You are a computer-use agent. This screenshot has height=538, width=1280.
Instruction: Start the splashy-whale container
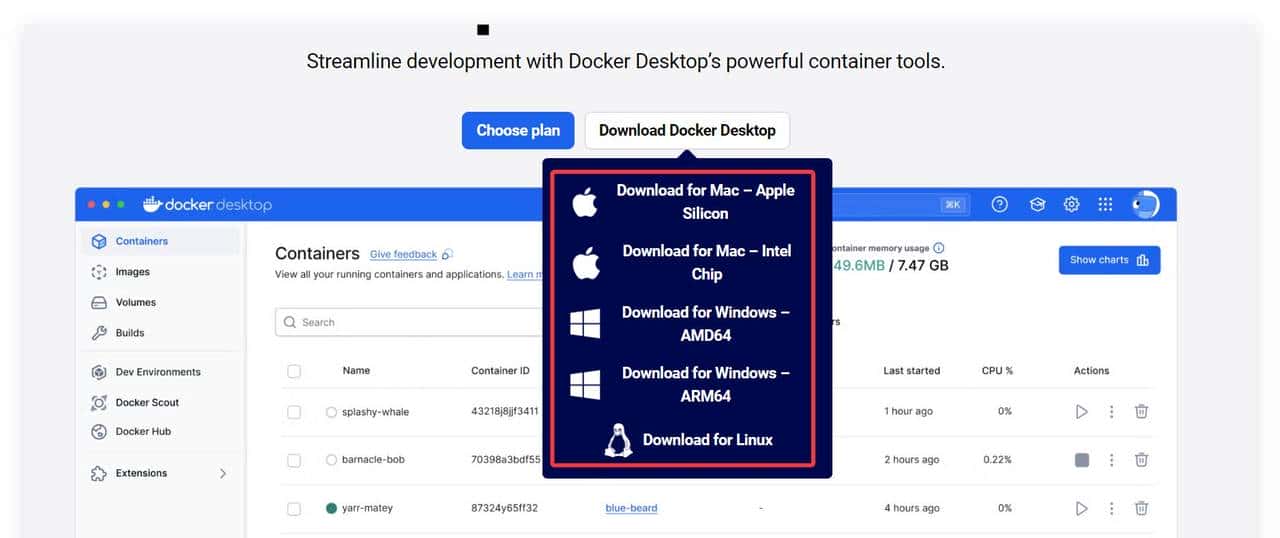click(x=1081, y=412)
